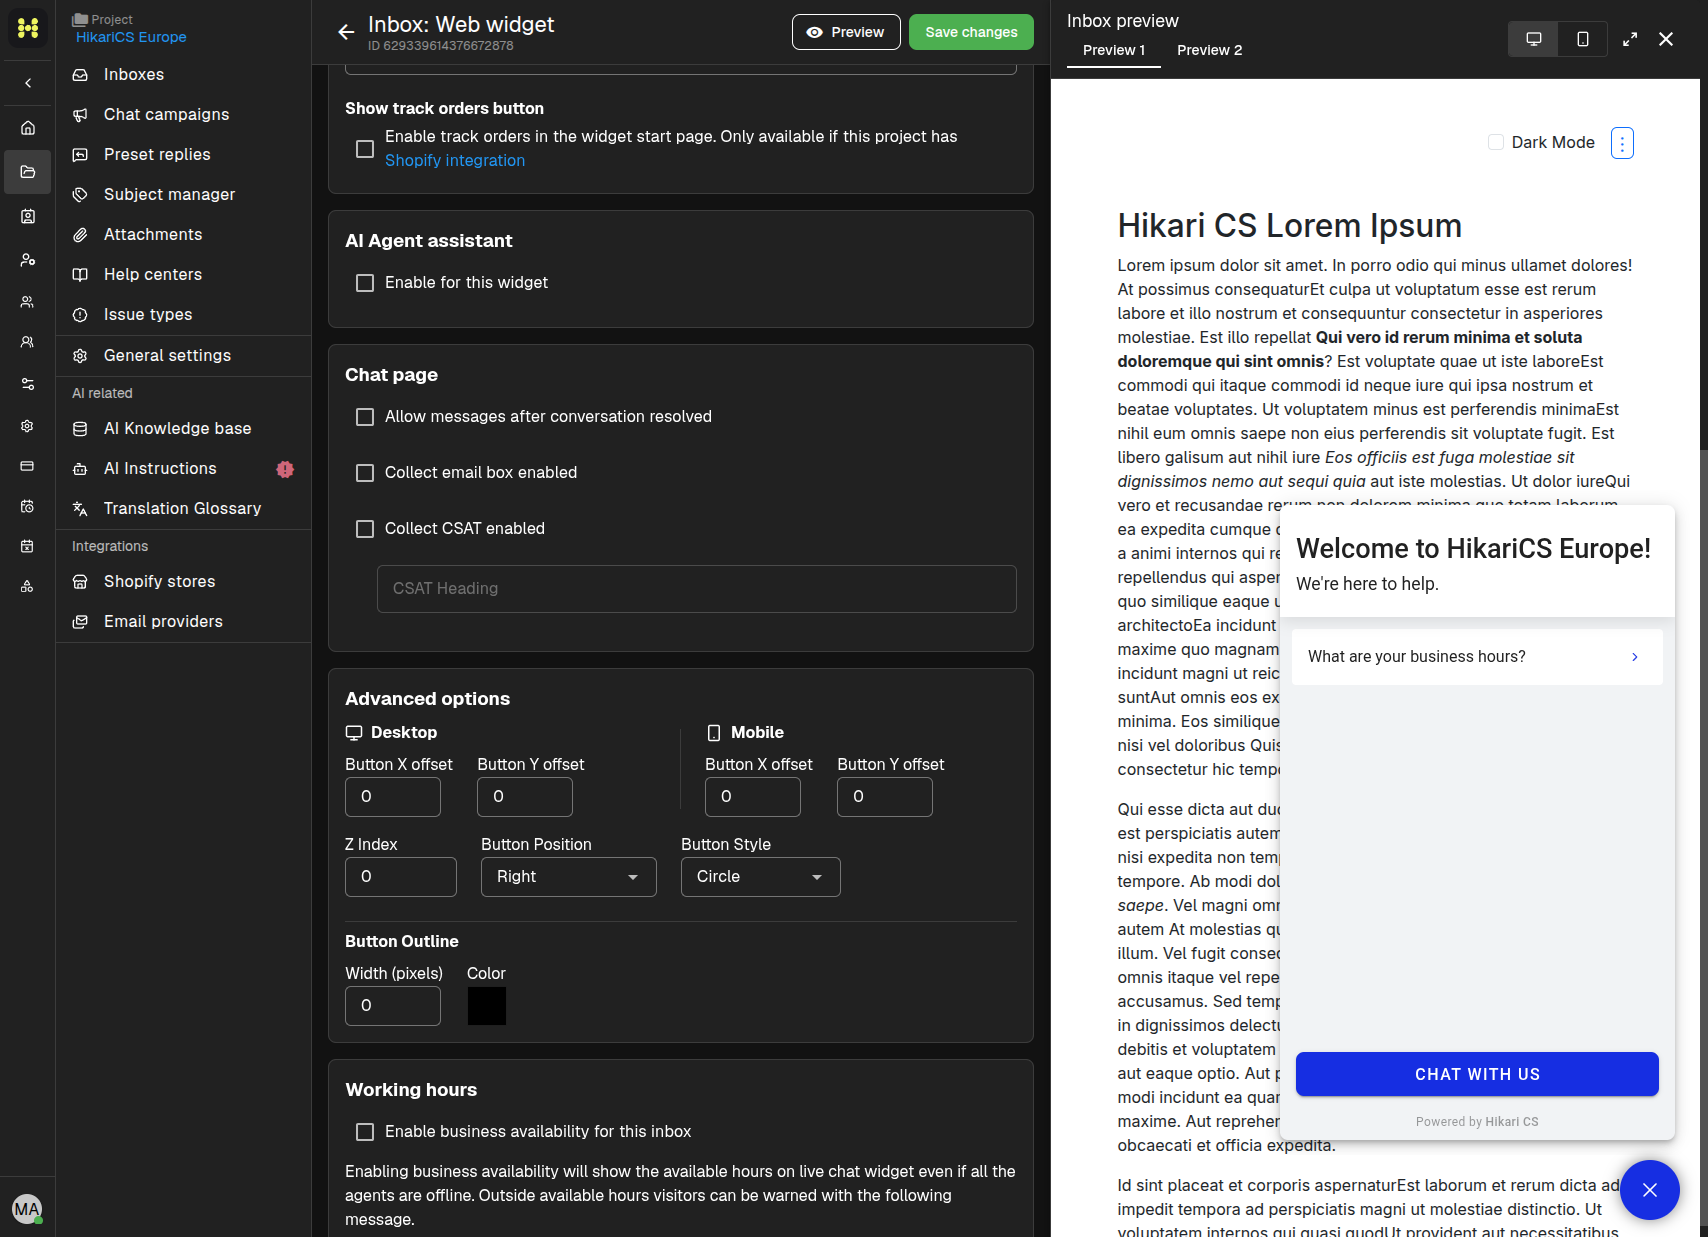Open the MA user avatar
The width and height of the screenshot is (1708, 1237).
tap(27, 1209)
